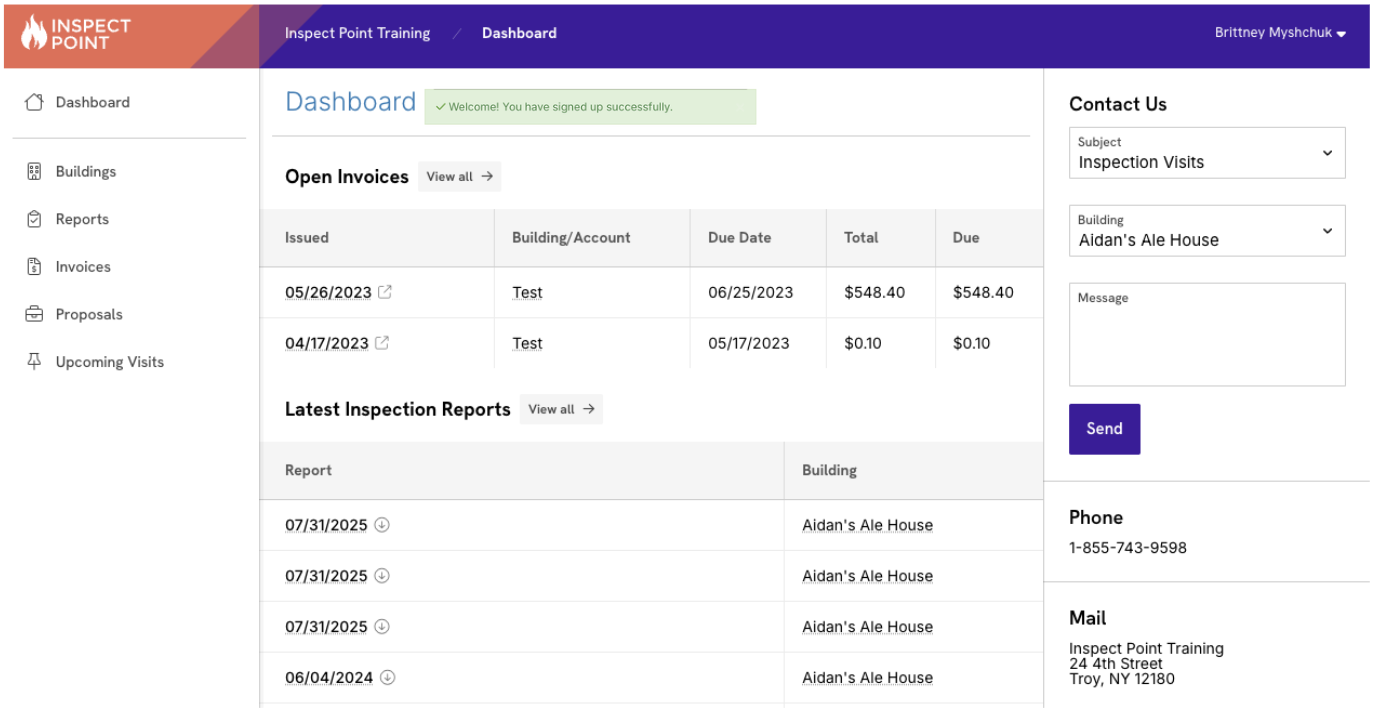Click View all next to Open Invoices
Image resolution: width=1374 pixels, height=716 pixels.
(x=459, y=177)
